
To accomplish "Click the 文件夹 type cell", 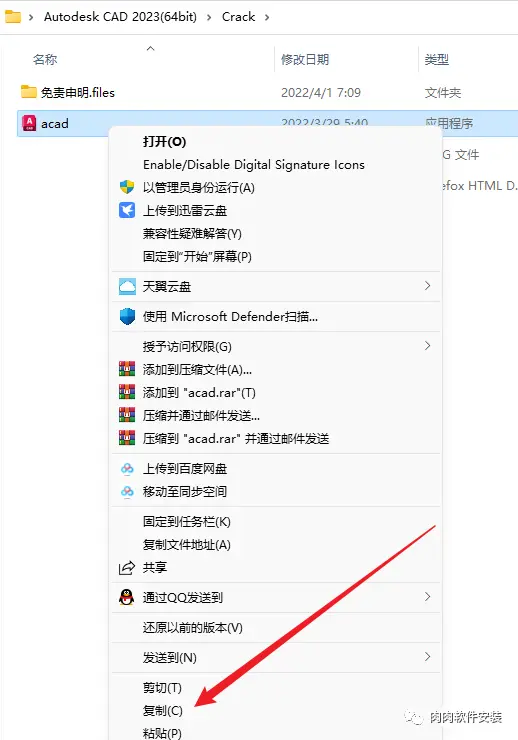I will pyautogui.click(x=443, y=92).
